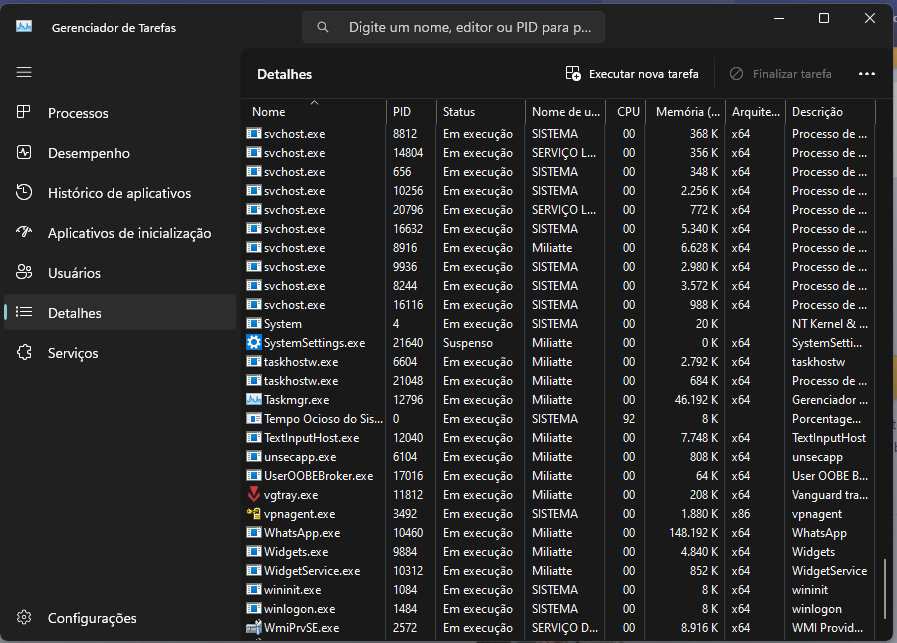Click the Usuários sidebar icon
Image resolution: width=897 pixels, height=643 pixels.
point(24,272)
